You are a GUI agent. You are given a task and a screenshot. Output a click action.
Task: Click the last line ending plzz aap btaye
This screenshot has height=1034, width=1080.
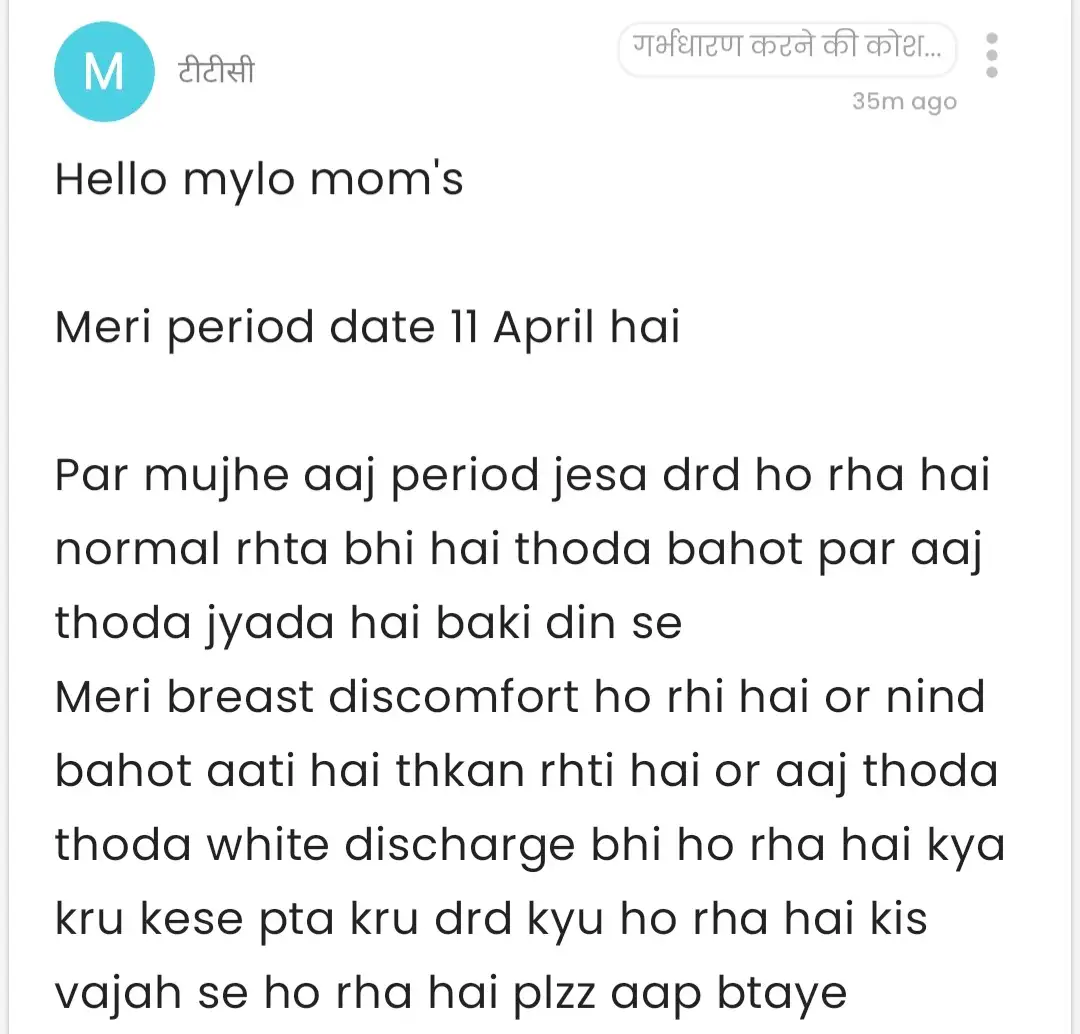451,993
